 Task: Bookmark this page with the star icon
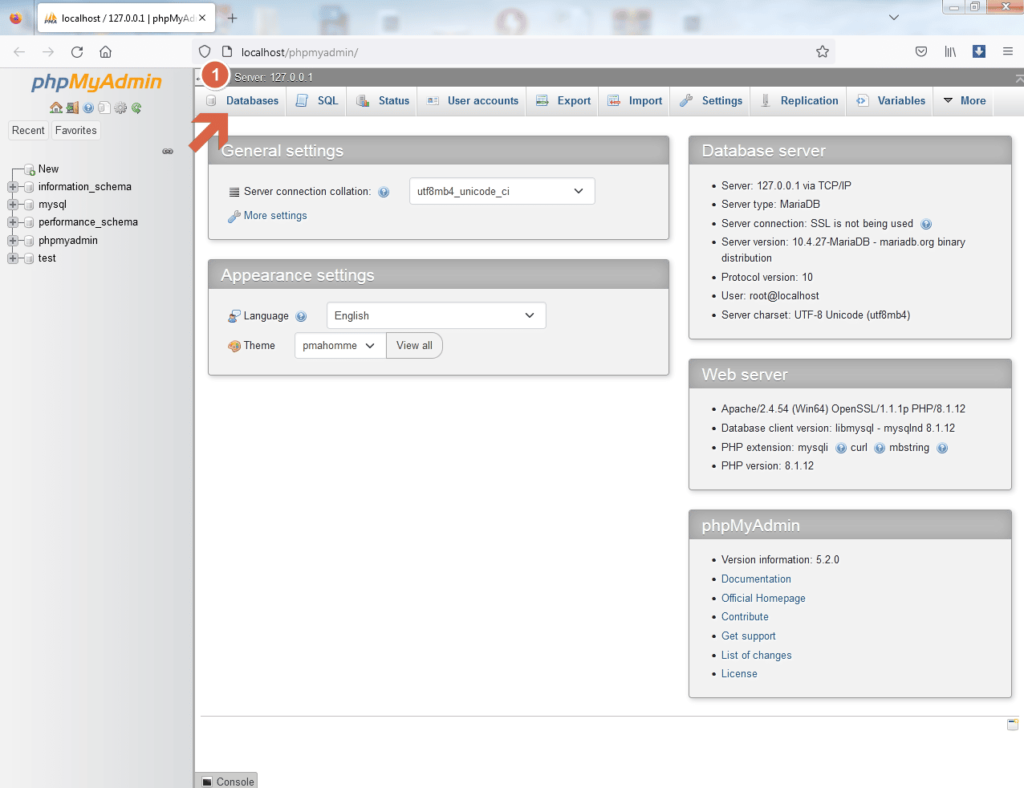(822, 52)
